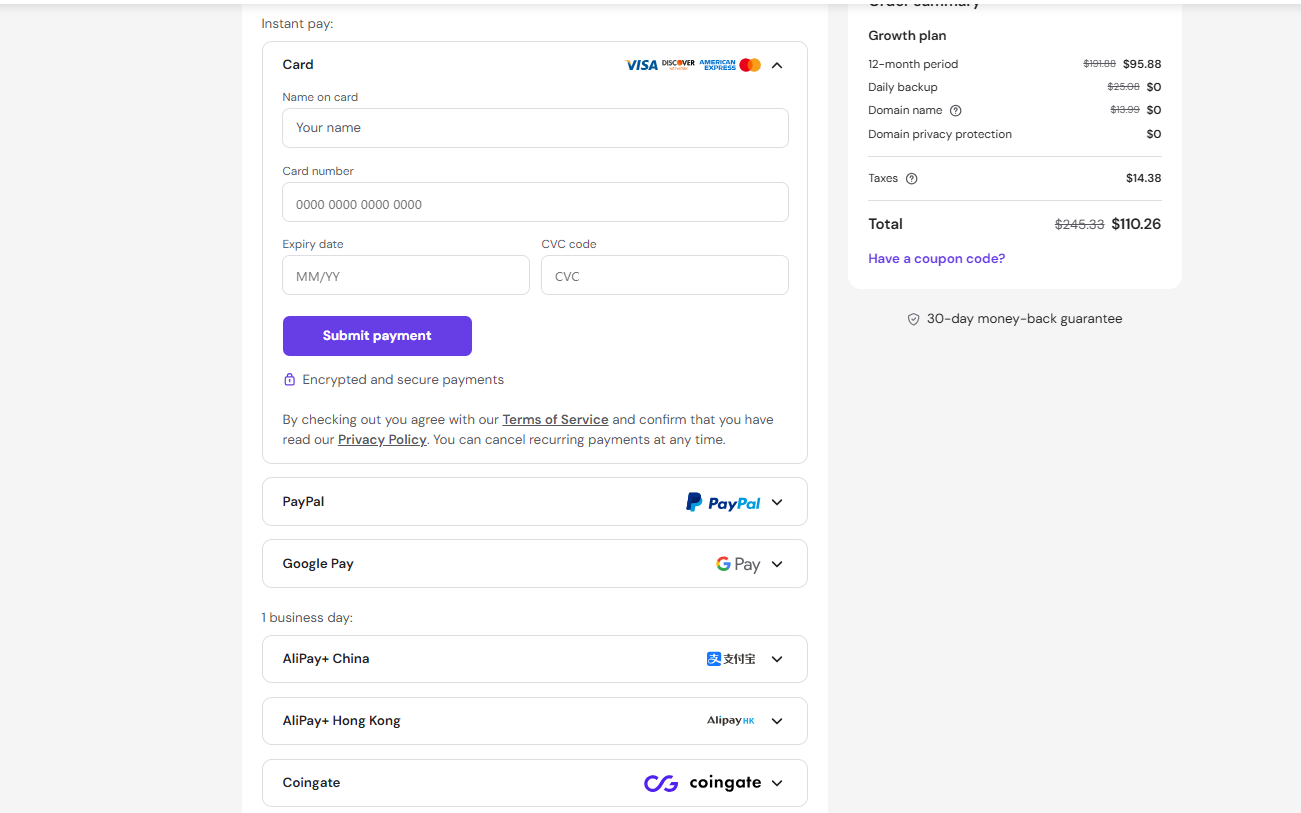Select the Google Pay label text

coord(318,564)
